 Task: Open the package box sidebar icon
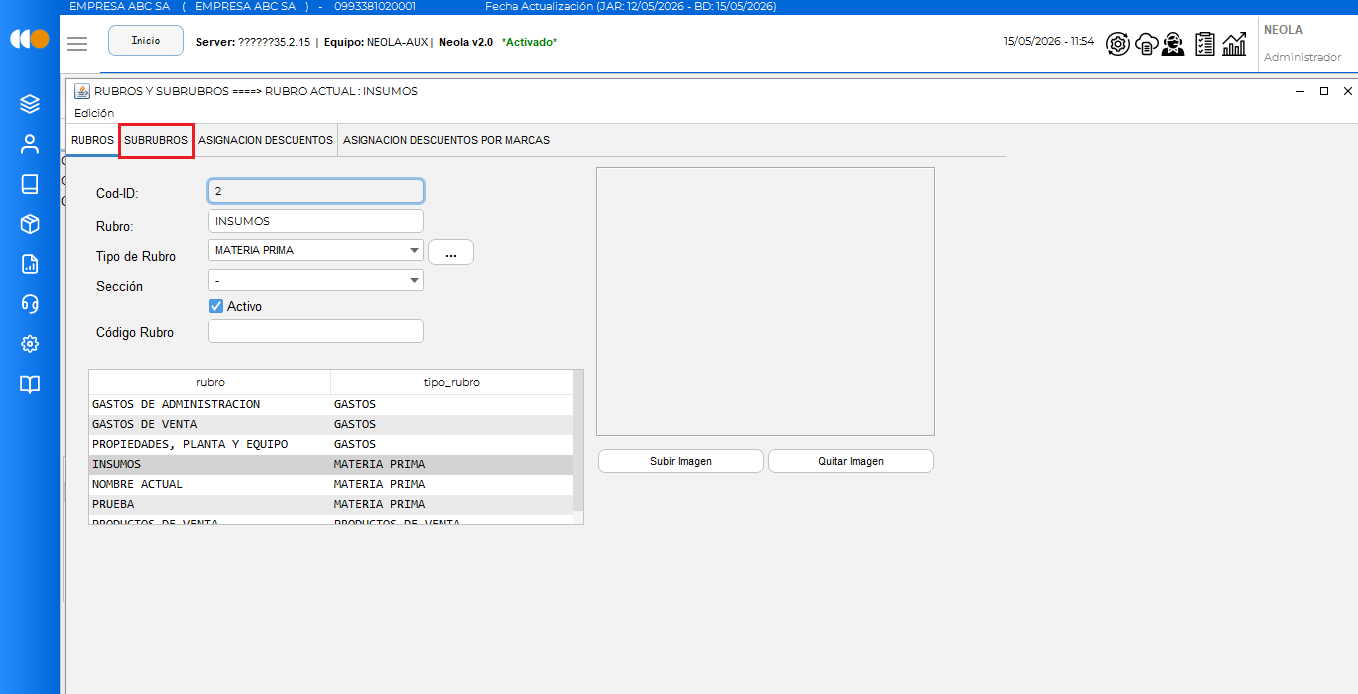point(30,224)
